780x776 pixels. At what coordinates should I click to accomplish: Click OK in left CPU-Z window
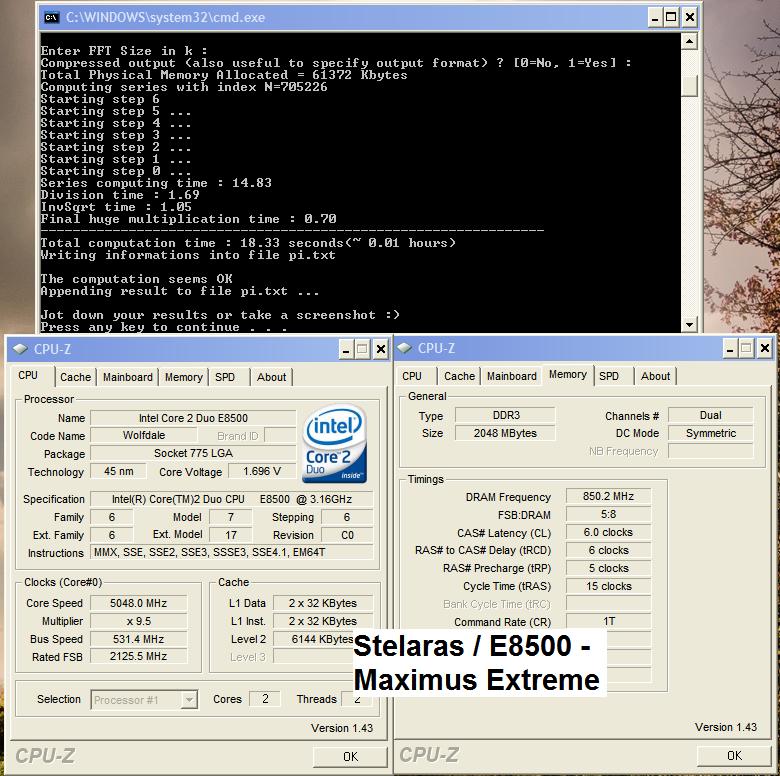click(x=350, y=757)
